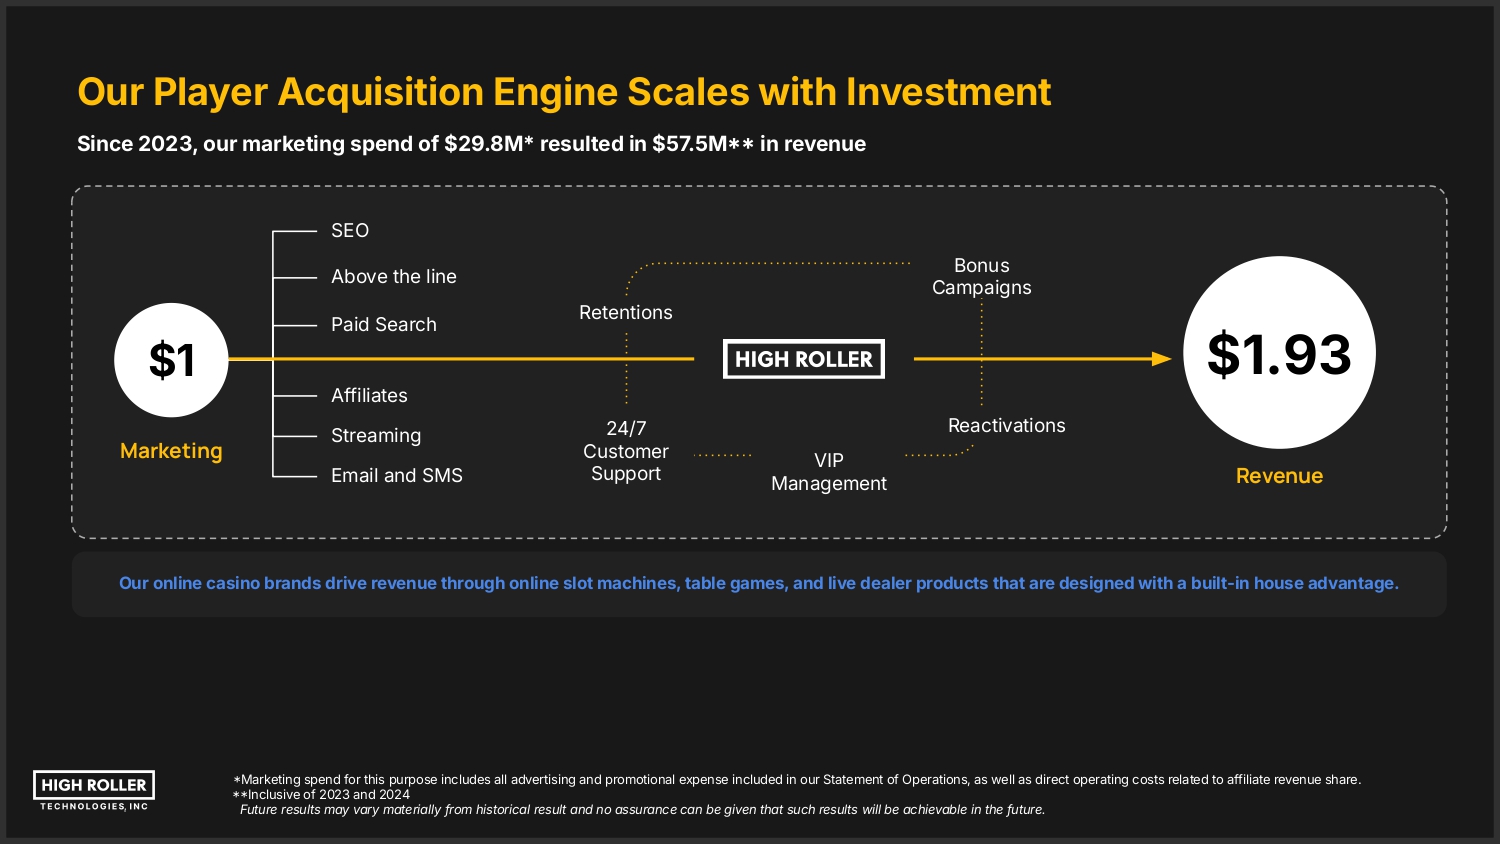Click the yellow Marketing caption
Image resolution: width=1500 pixels, height=844 pixels.
[x=171, y=451]
